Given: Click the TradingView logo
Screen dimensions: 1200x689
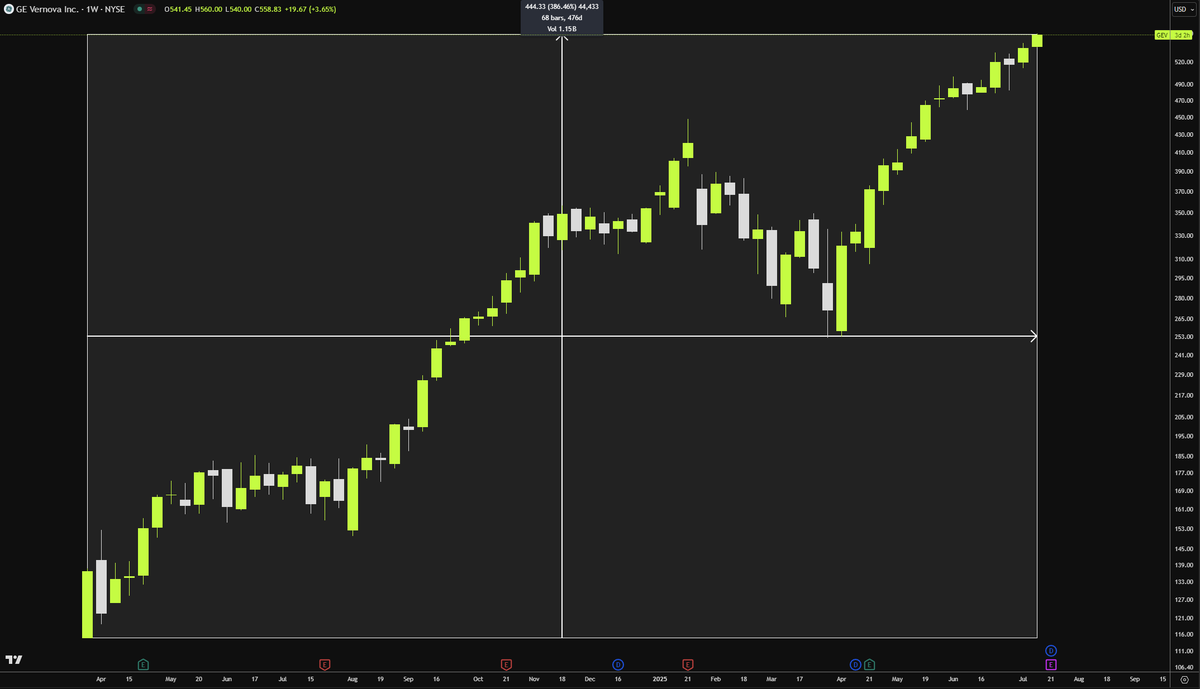Looking at the screenshot, I should click(x=14, y=660).
